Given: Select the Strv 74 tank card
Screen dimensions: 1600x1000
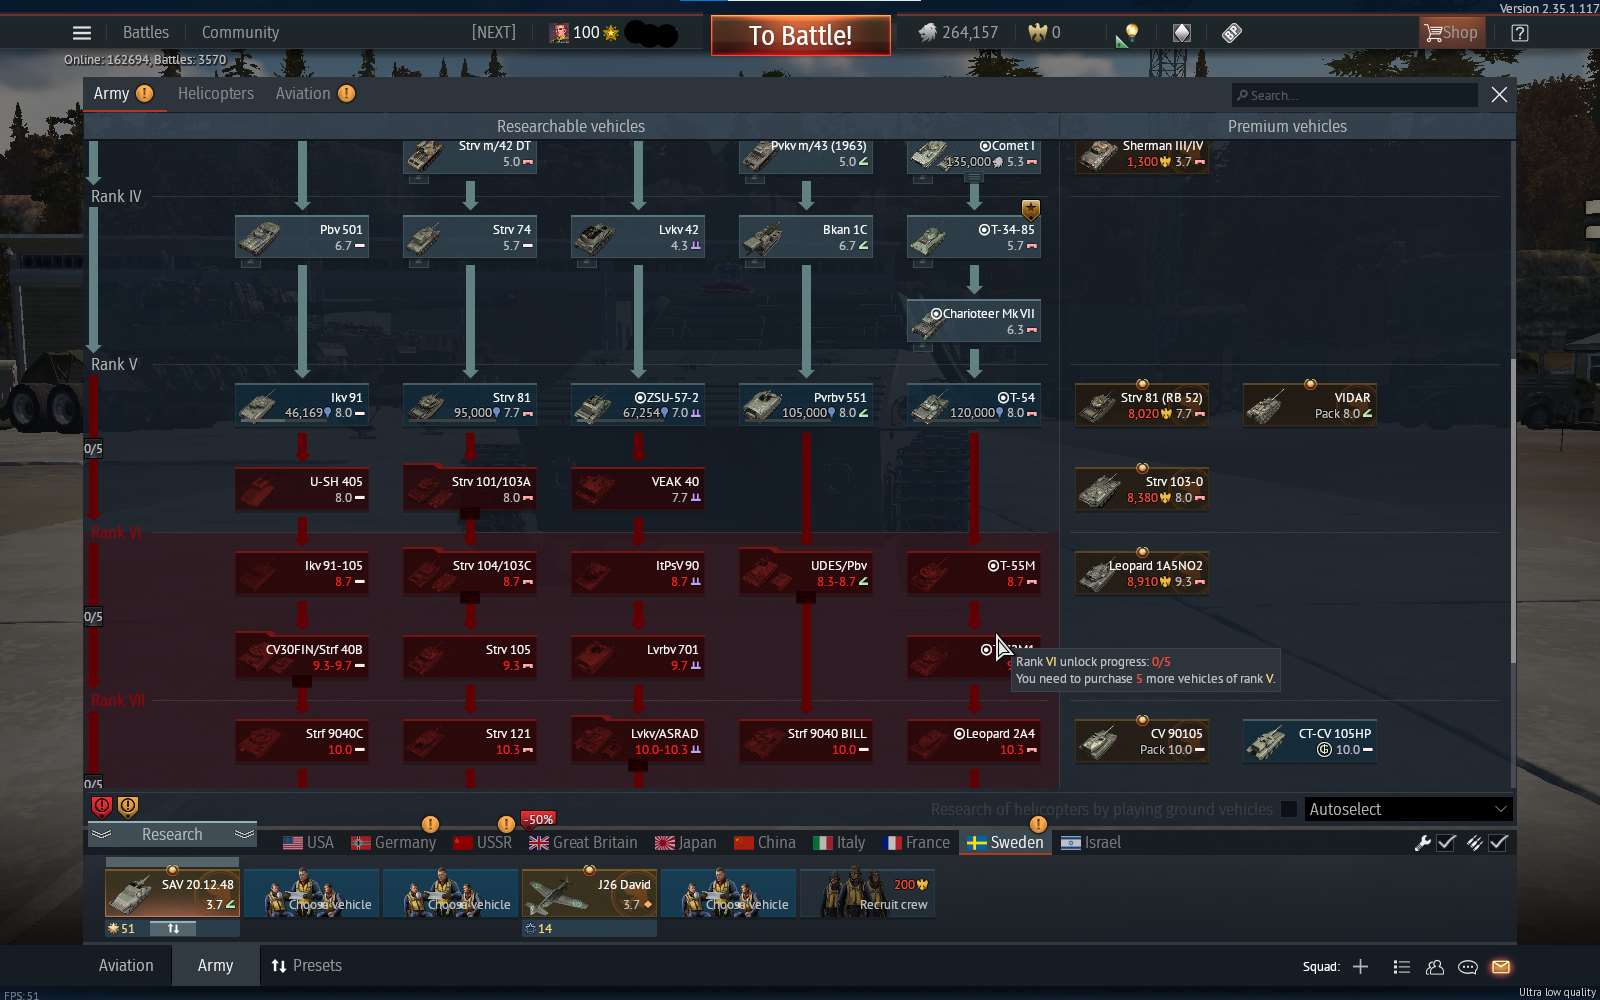Looking at the screenshot, I should point(470,238).
